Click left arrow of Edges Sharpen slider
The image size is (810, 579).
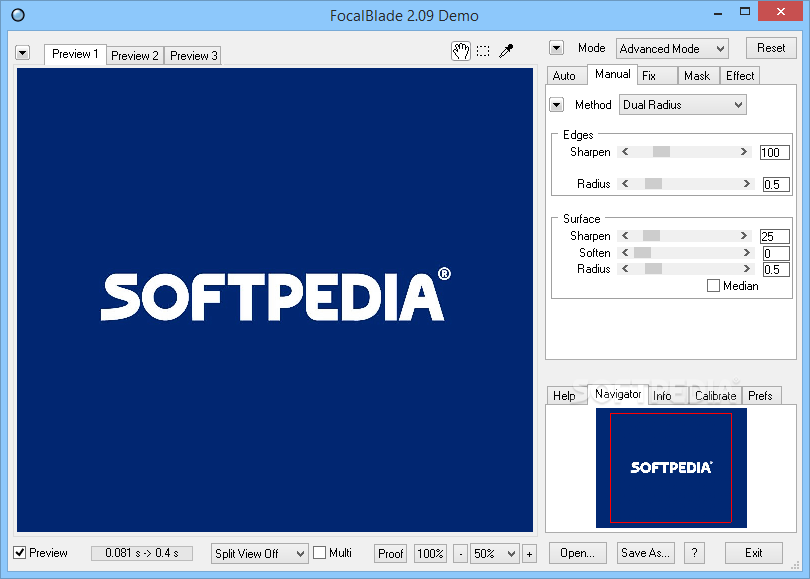pyautogui.click(x=625, y=152)
